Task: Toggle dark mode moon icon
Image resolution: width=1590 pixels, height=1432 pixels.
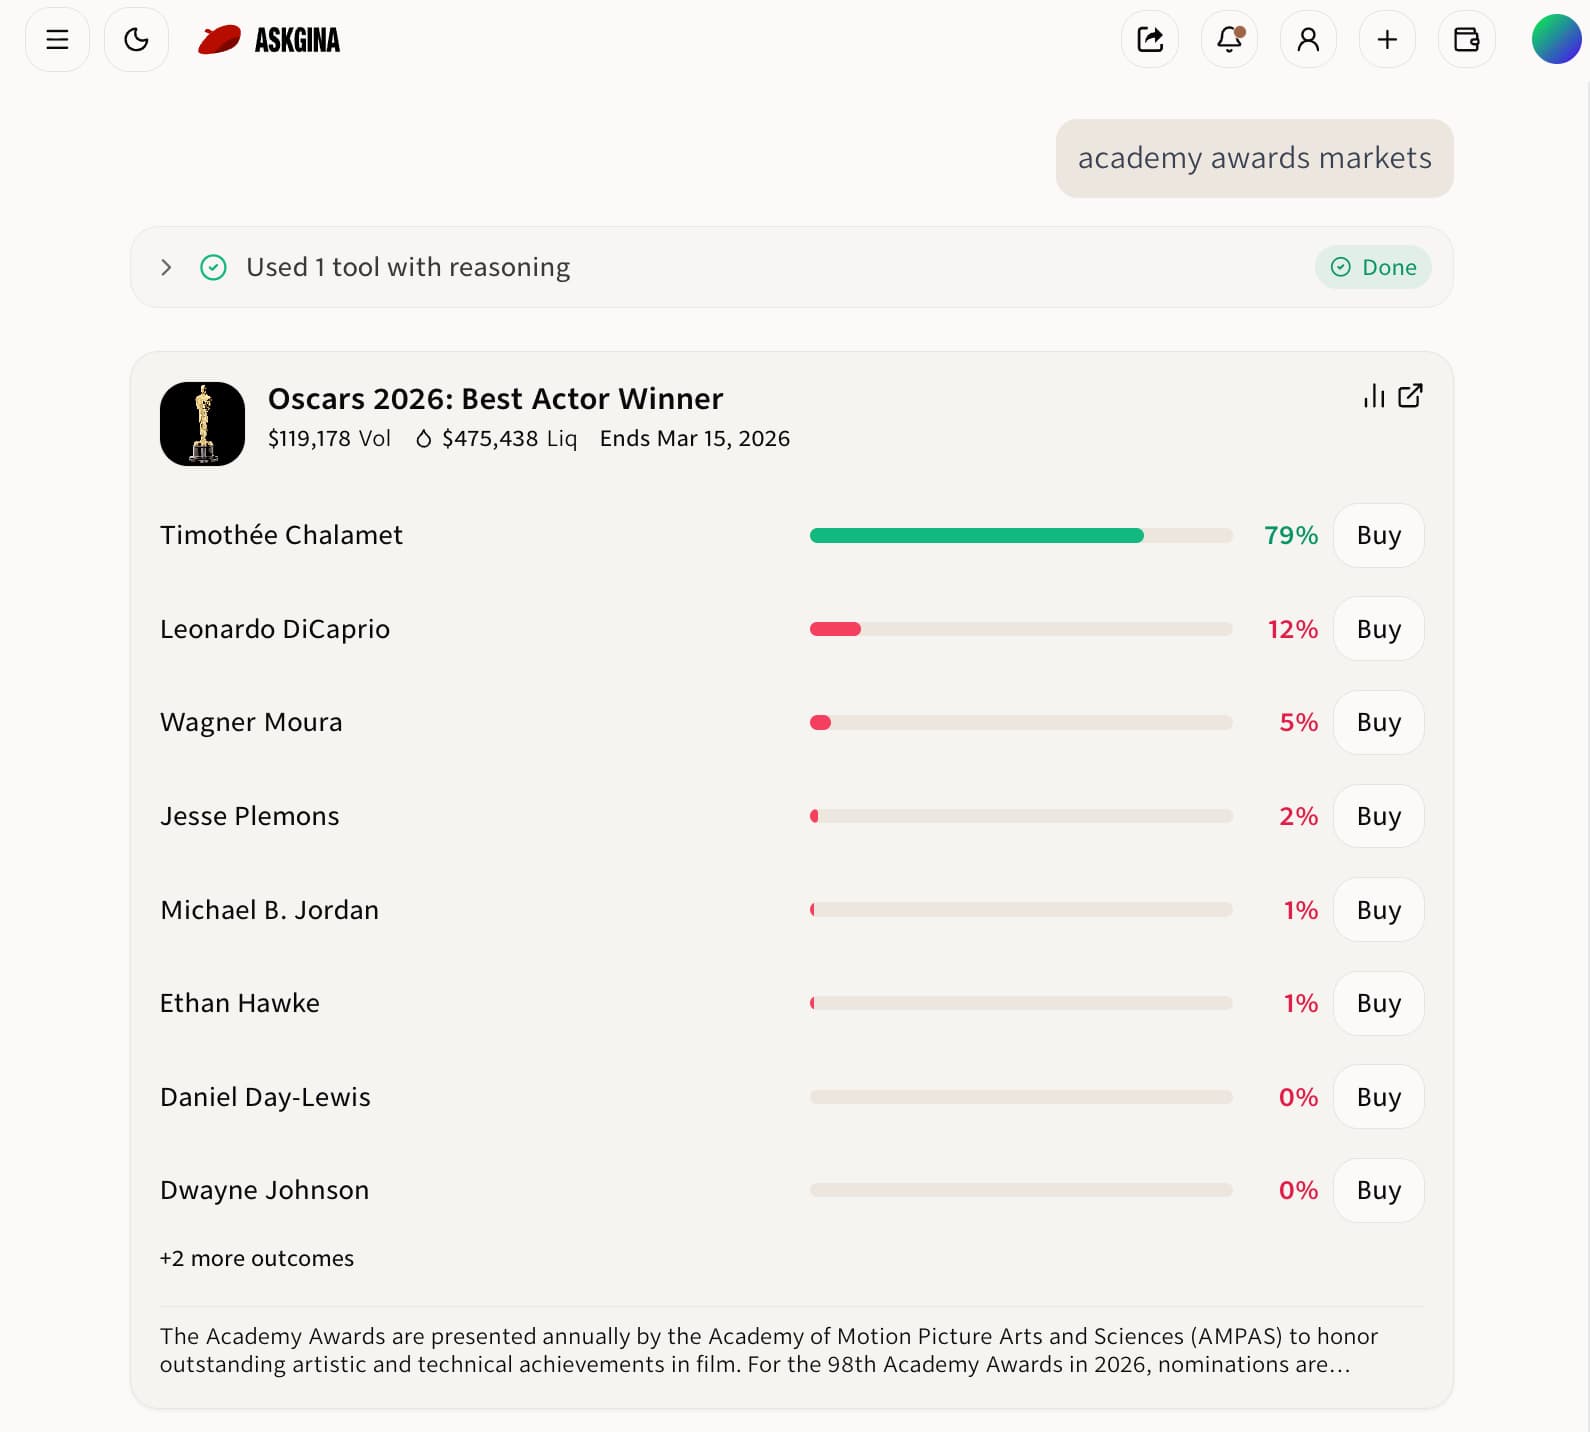Action: (x=136, y=40)
